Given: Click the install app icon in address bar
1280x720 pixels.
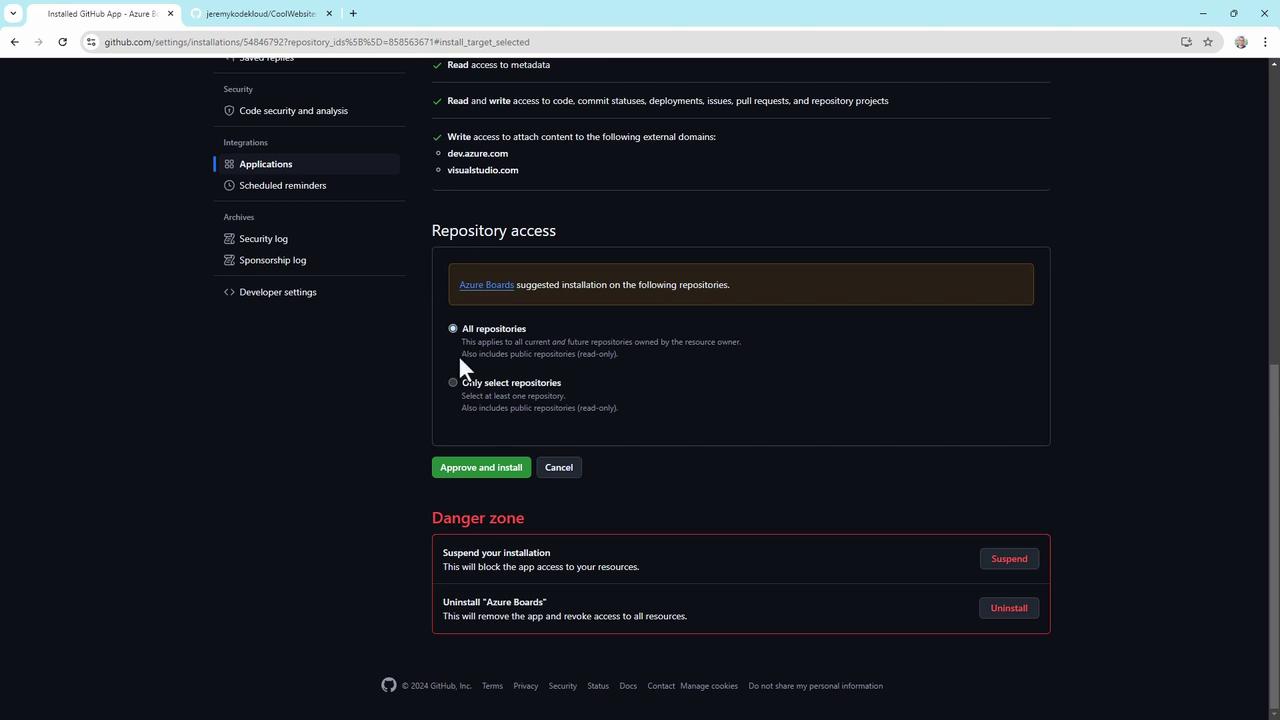Looking at the screenshot, I should tap(1186, 42).
